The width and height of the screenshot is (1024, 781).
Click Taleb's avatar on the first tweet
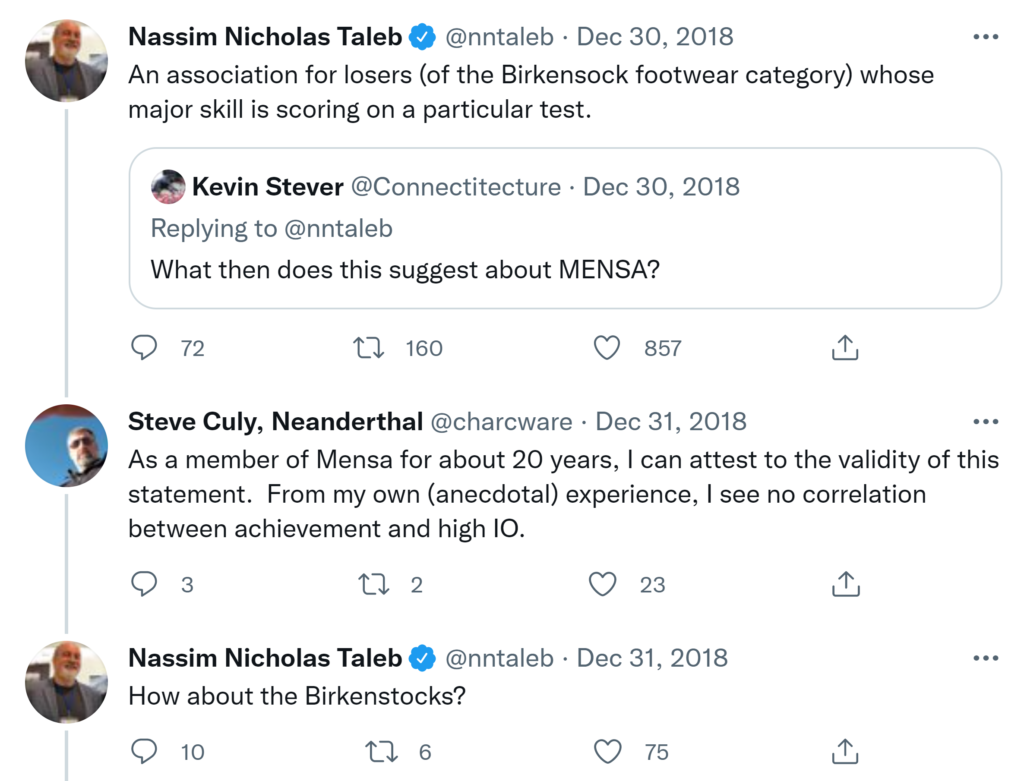(x=67, y=61)
